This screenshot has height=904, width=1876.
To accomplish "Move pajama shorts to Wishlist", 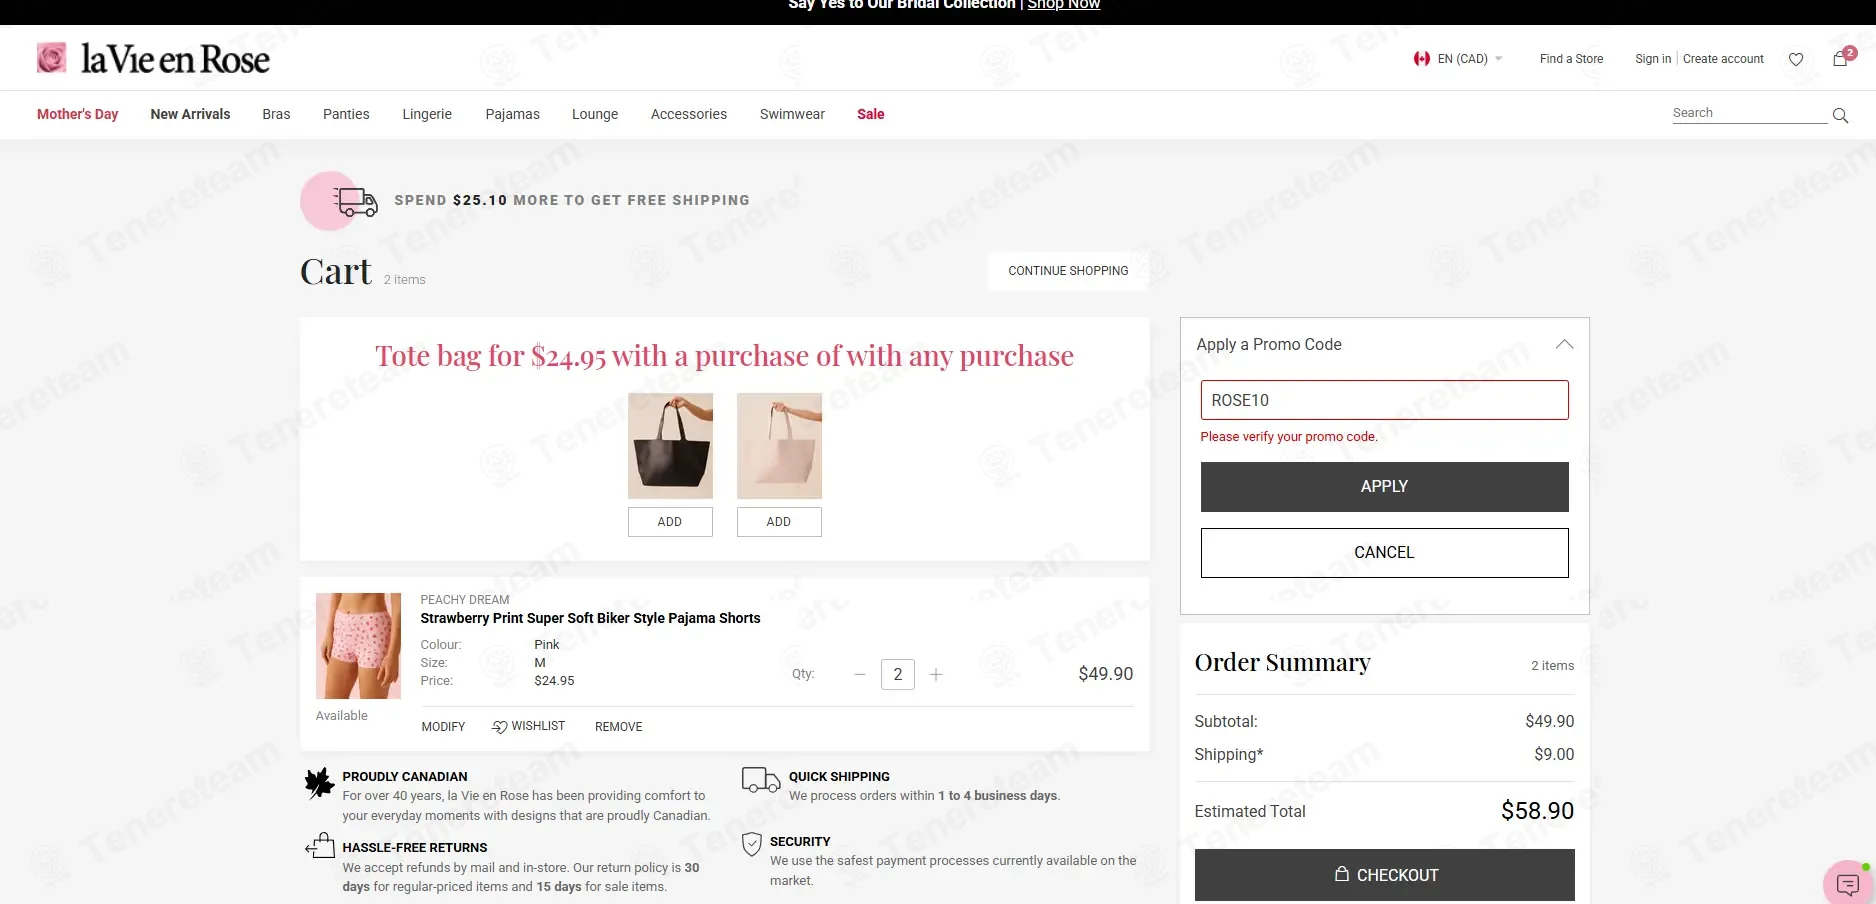I will 528,726.
